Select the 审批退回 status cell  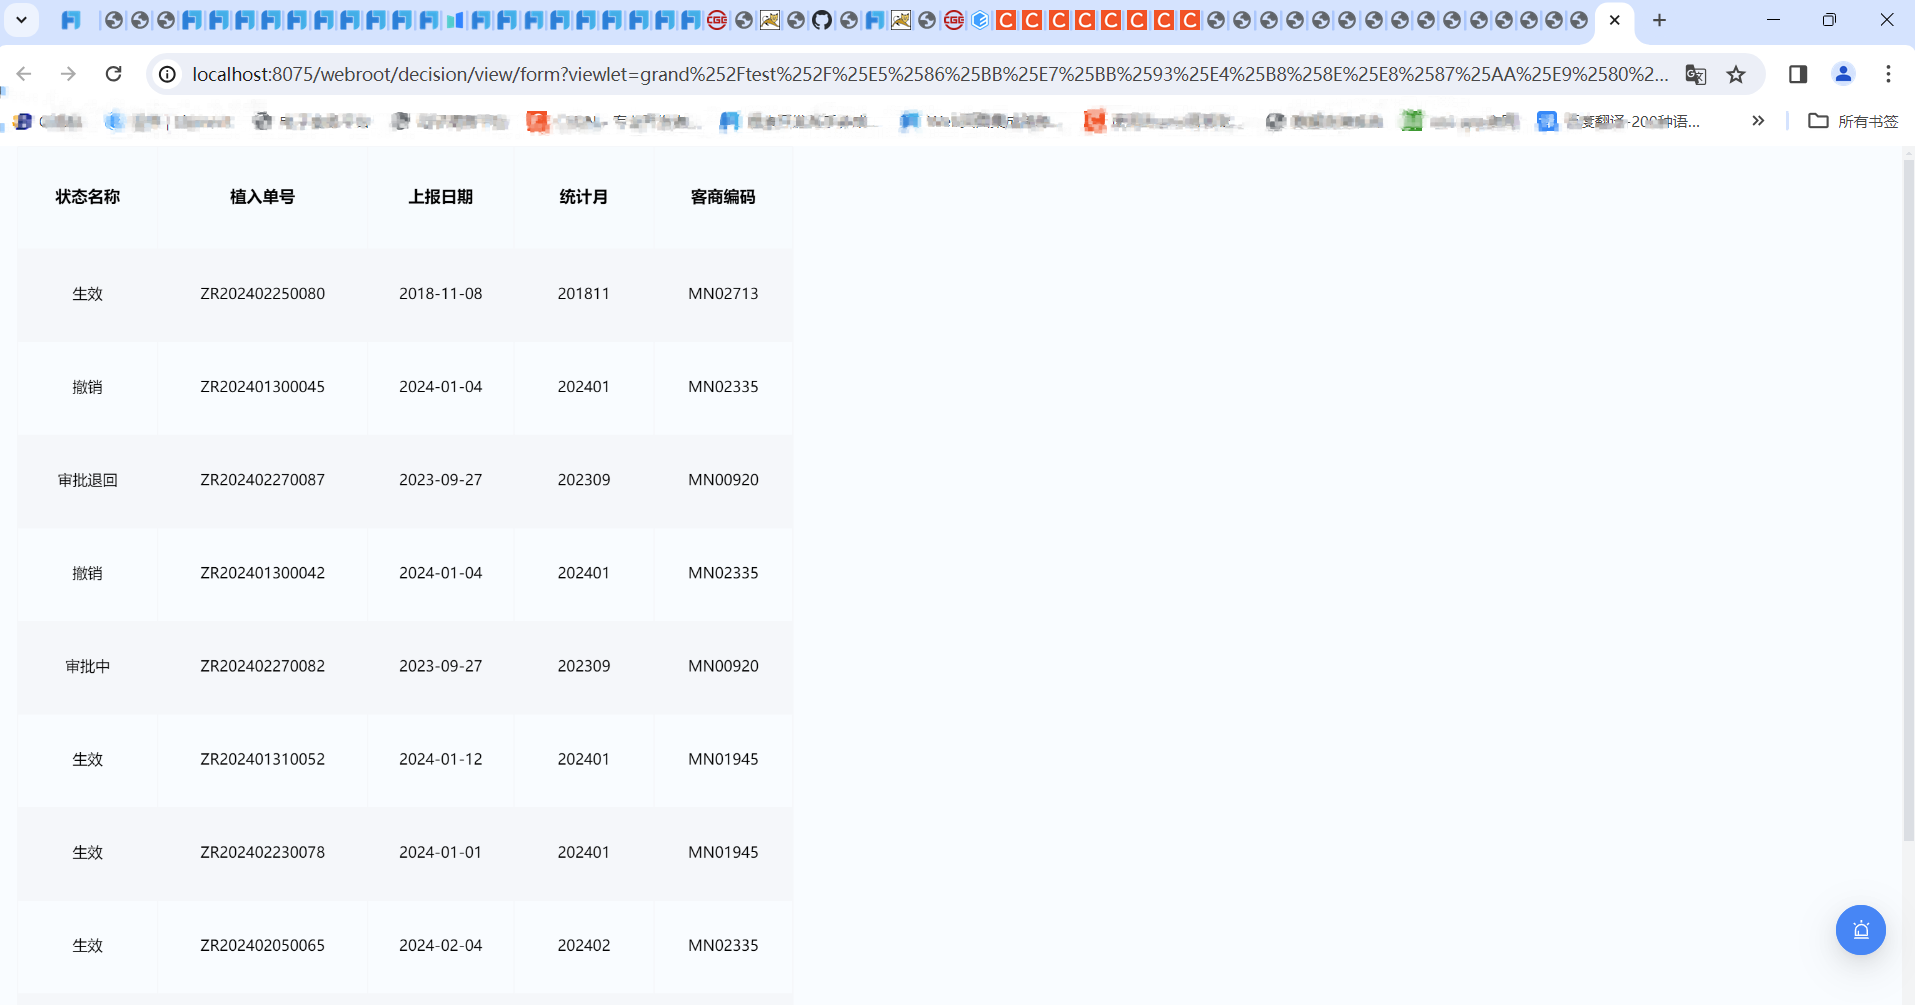click(x=88, y=480)
